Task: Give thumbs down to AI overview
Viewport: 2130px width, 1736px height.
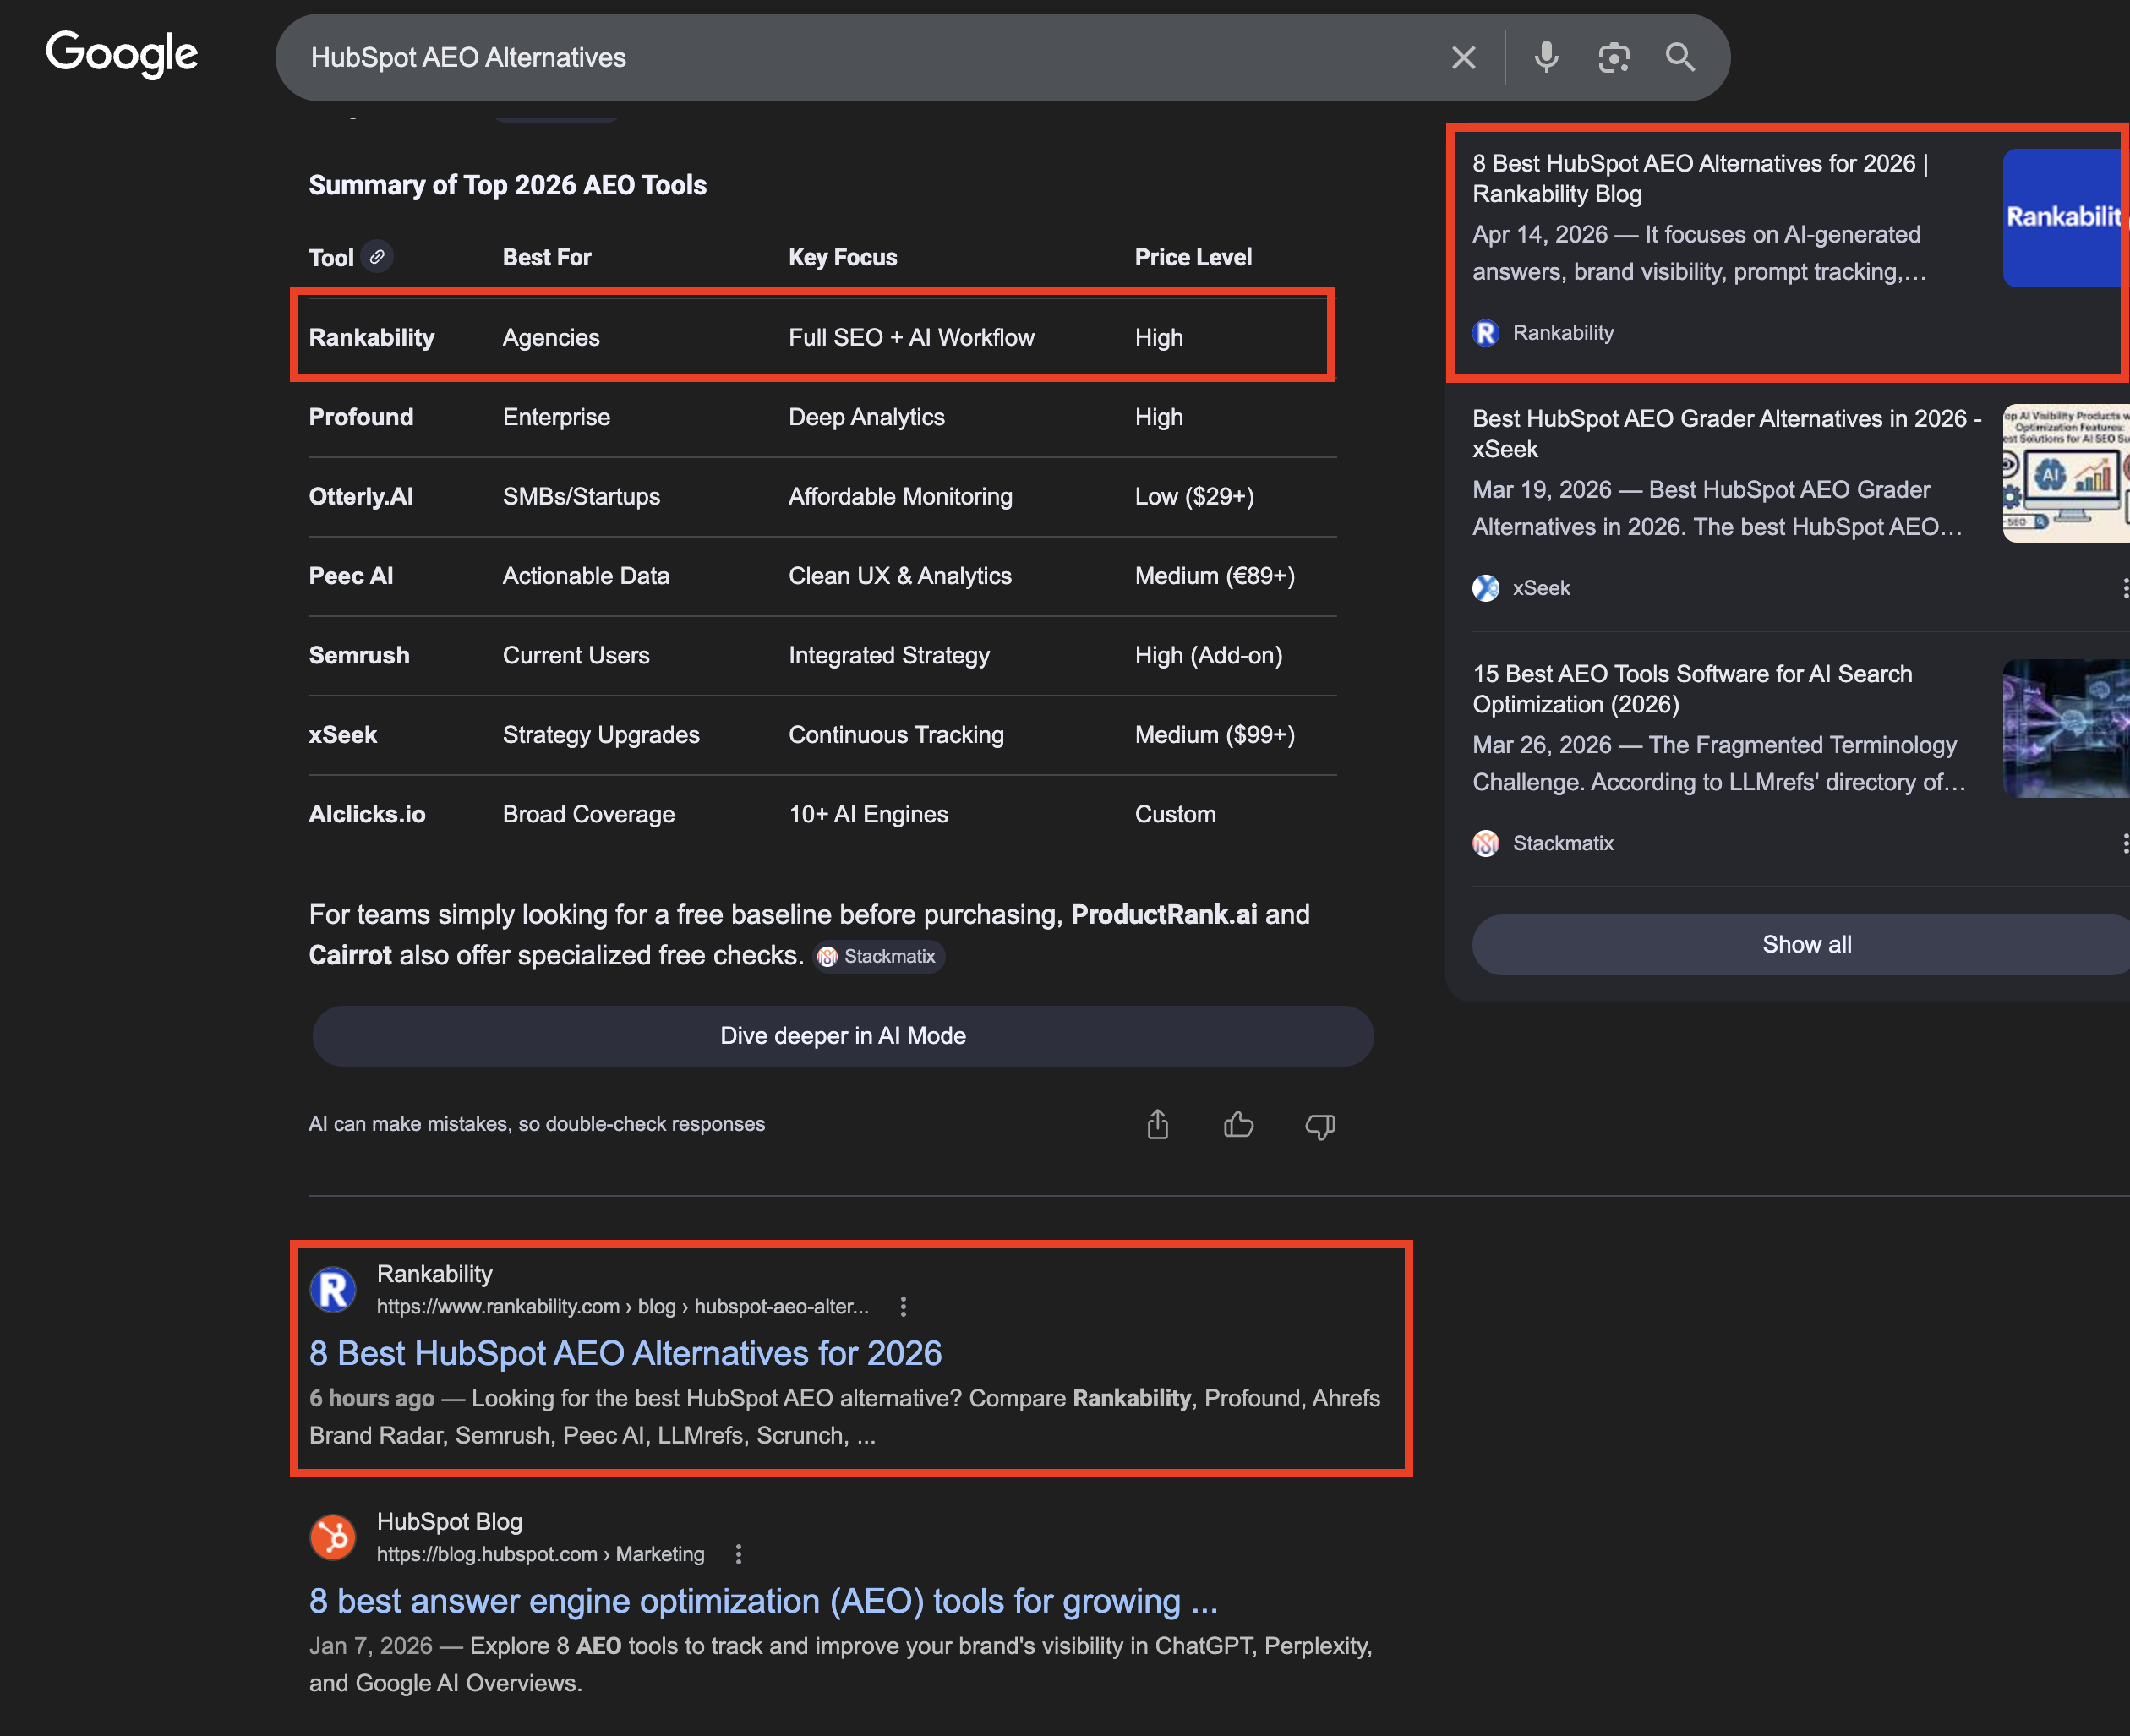Action: pyautogui.click(x=1319, y=1125)
